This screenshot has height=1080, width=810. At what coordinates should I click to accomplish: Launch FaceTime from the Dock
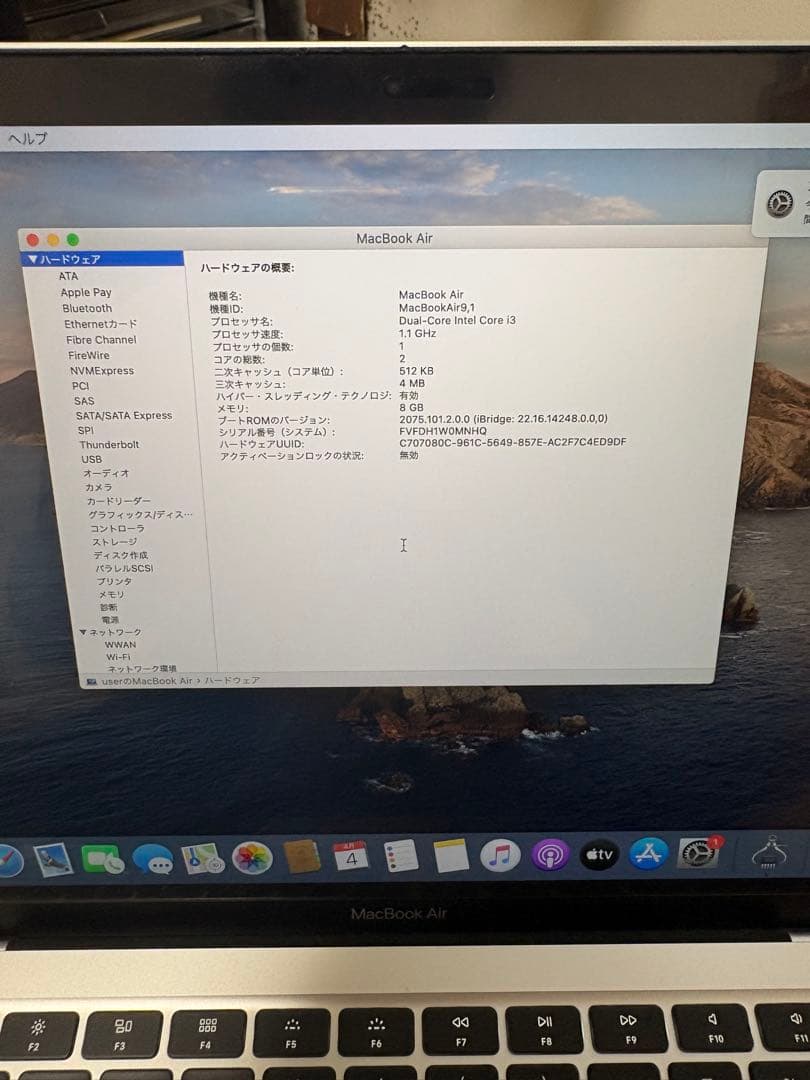tap(103, 859)
